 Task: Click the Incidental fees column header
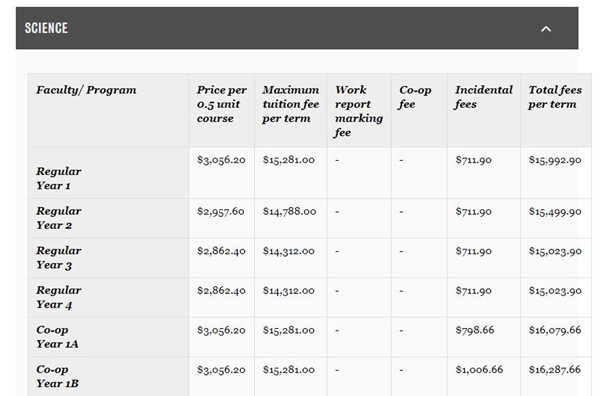484,97
